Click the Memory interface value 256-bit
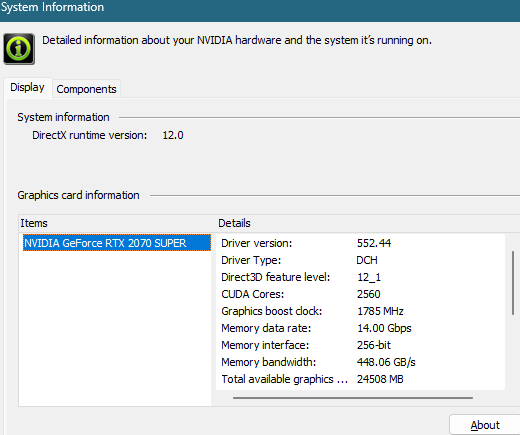520x435 pixels. (x=374, y=345)
